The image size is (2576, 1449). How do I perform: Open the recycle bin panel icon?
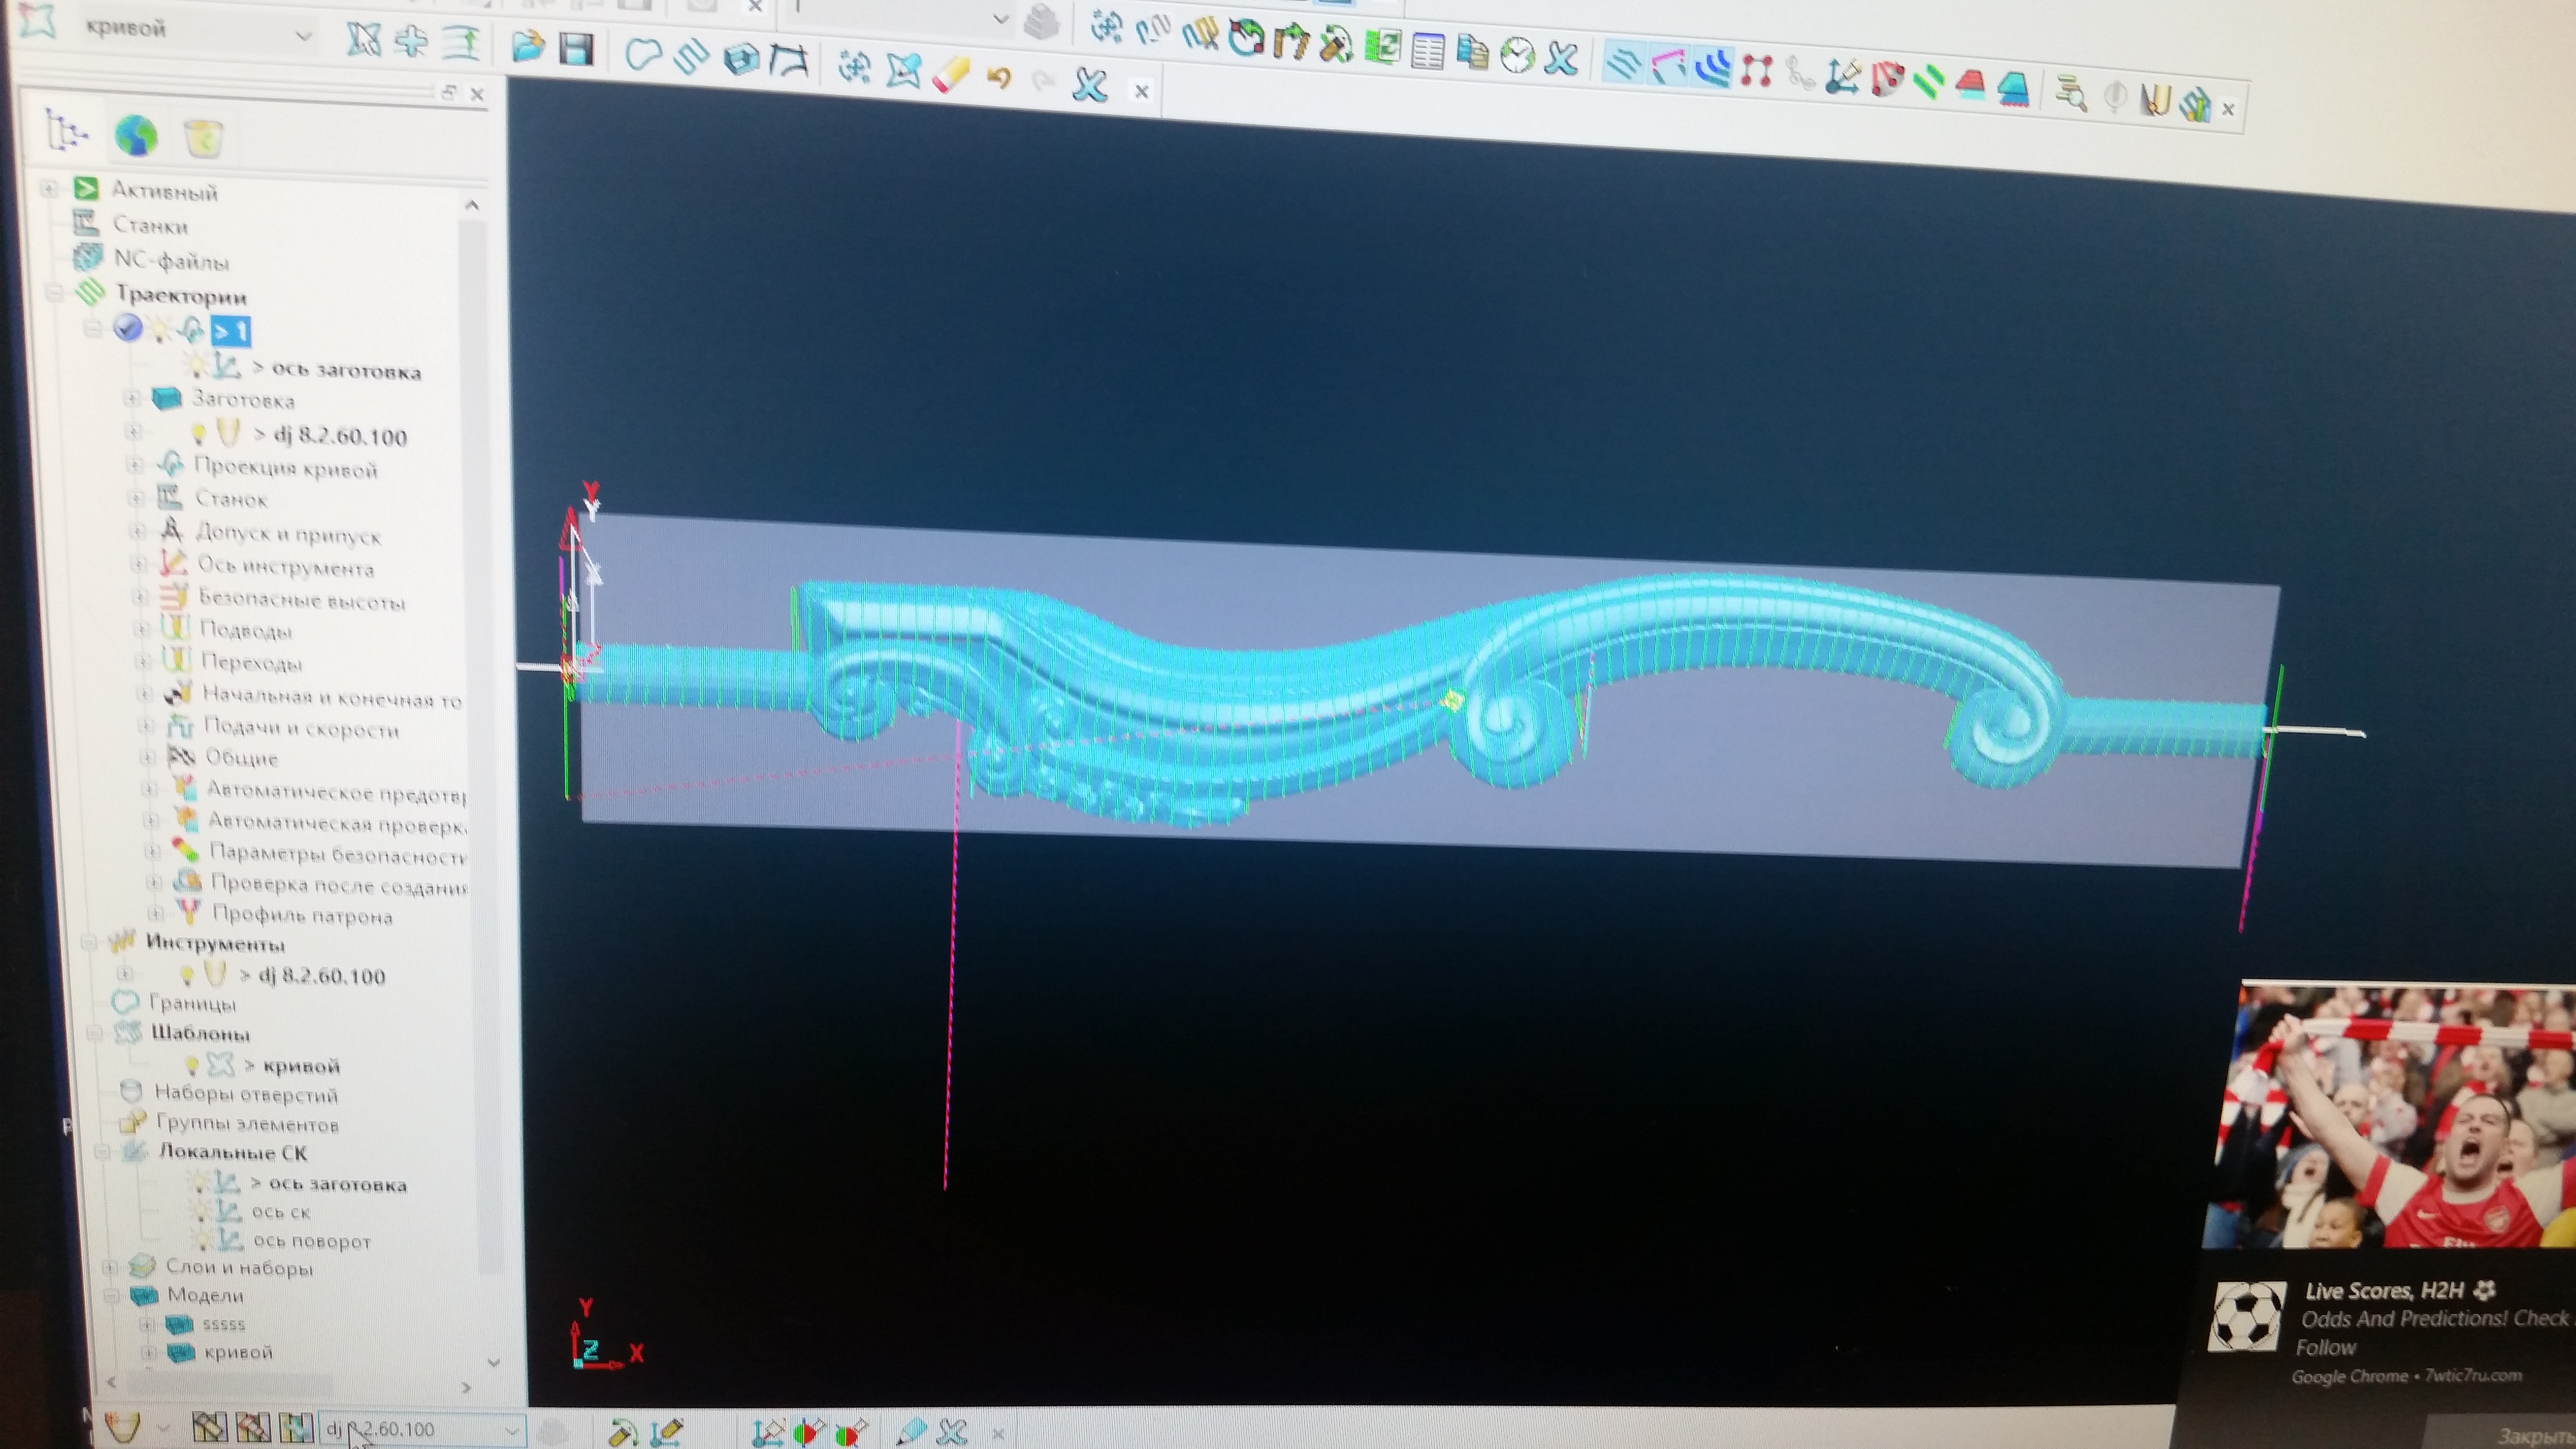[x=203, y=138]
